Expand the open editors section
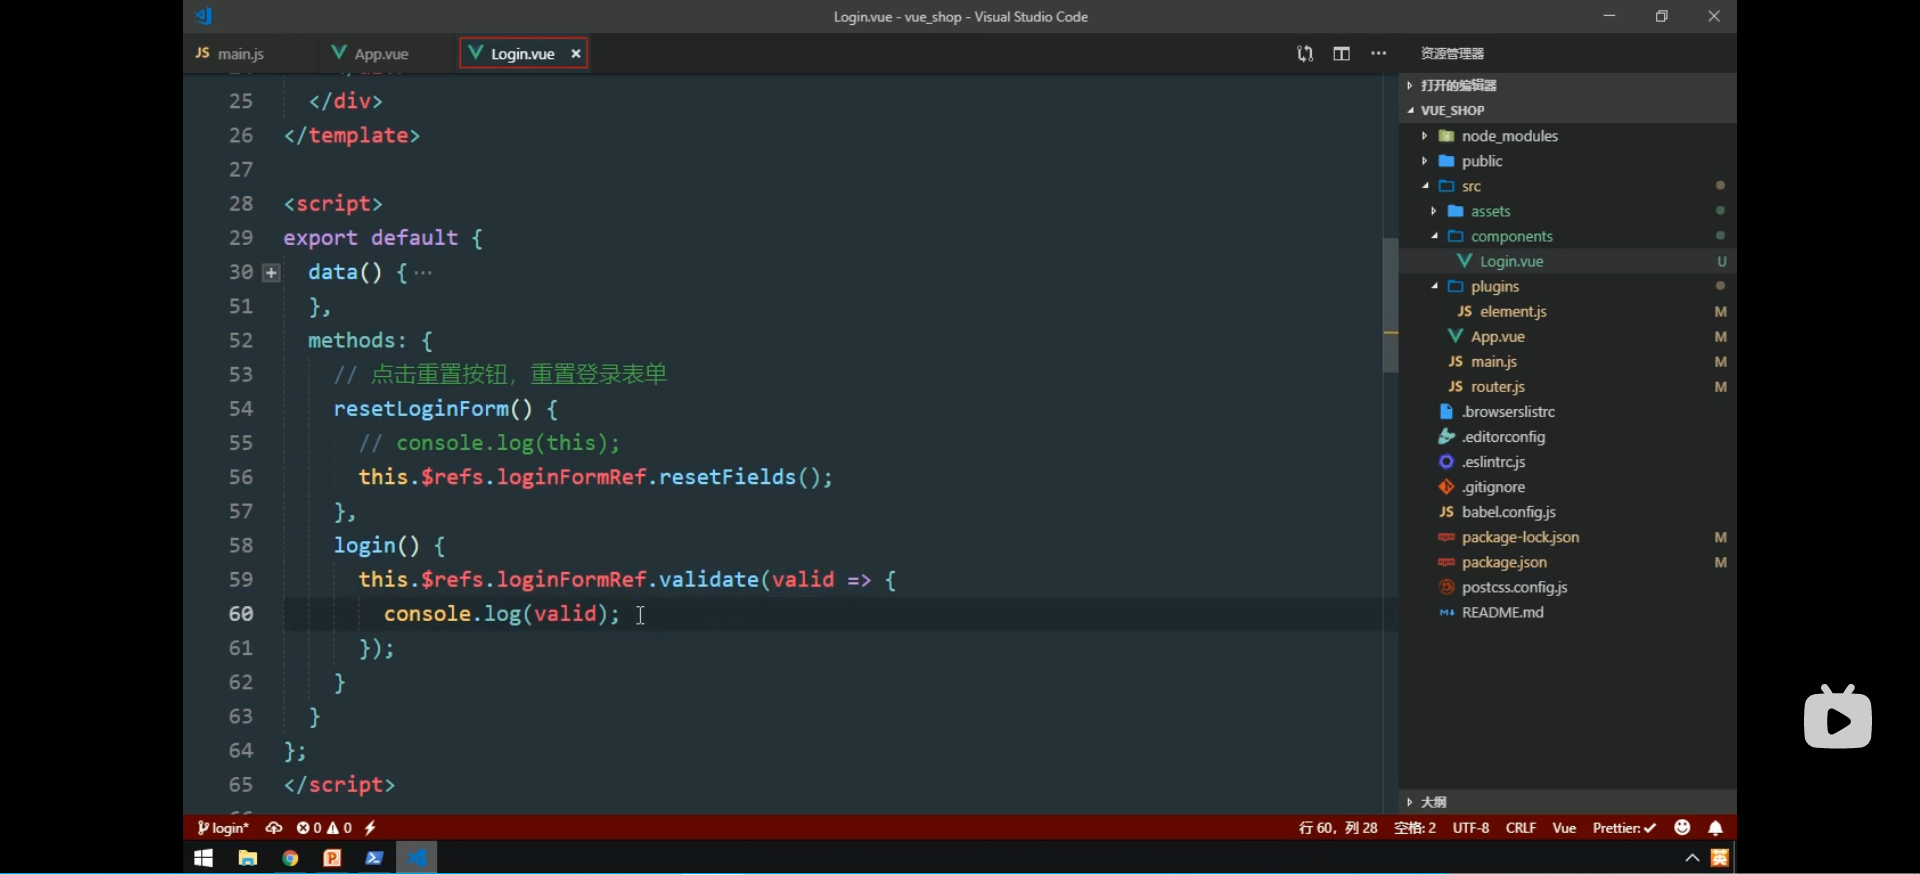 coord(1567,85)
